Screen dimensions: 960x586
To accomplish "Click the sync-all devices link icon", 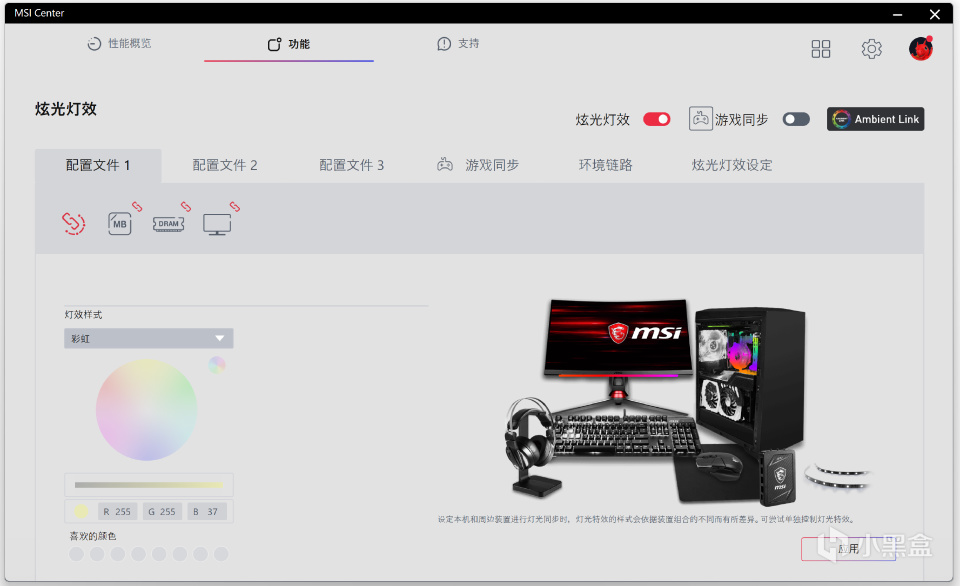I will pyautogui.click(x=73, y=224).
